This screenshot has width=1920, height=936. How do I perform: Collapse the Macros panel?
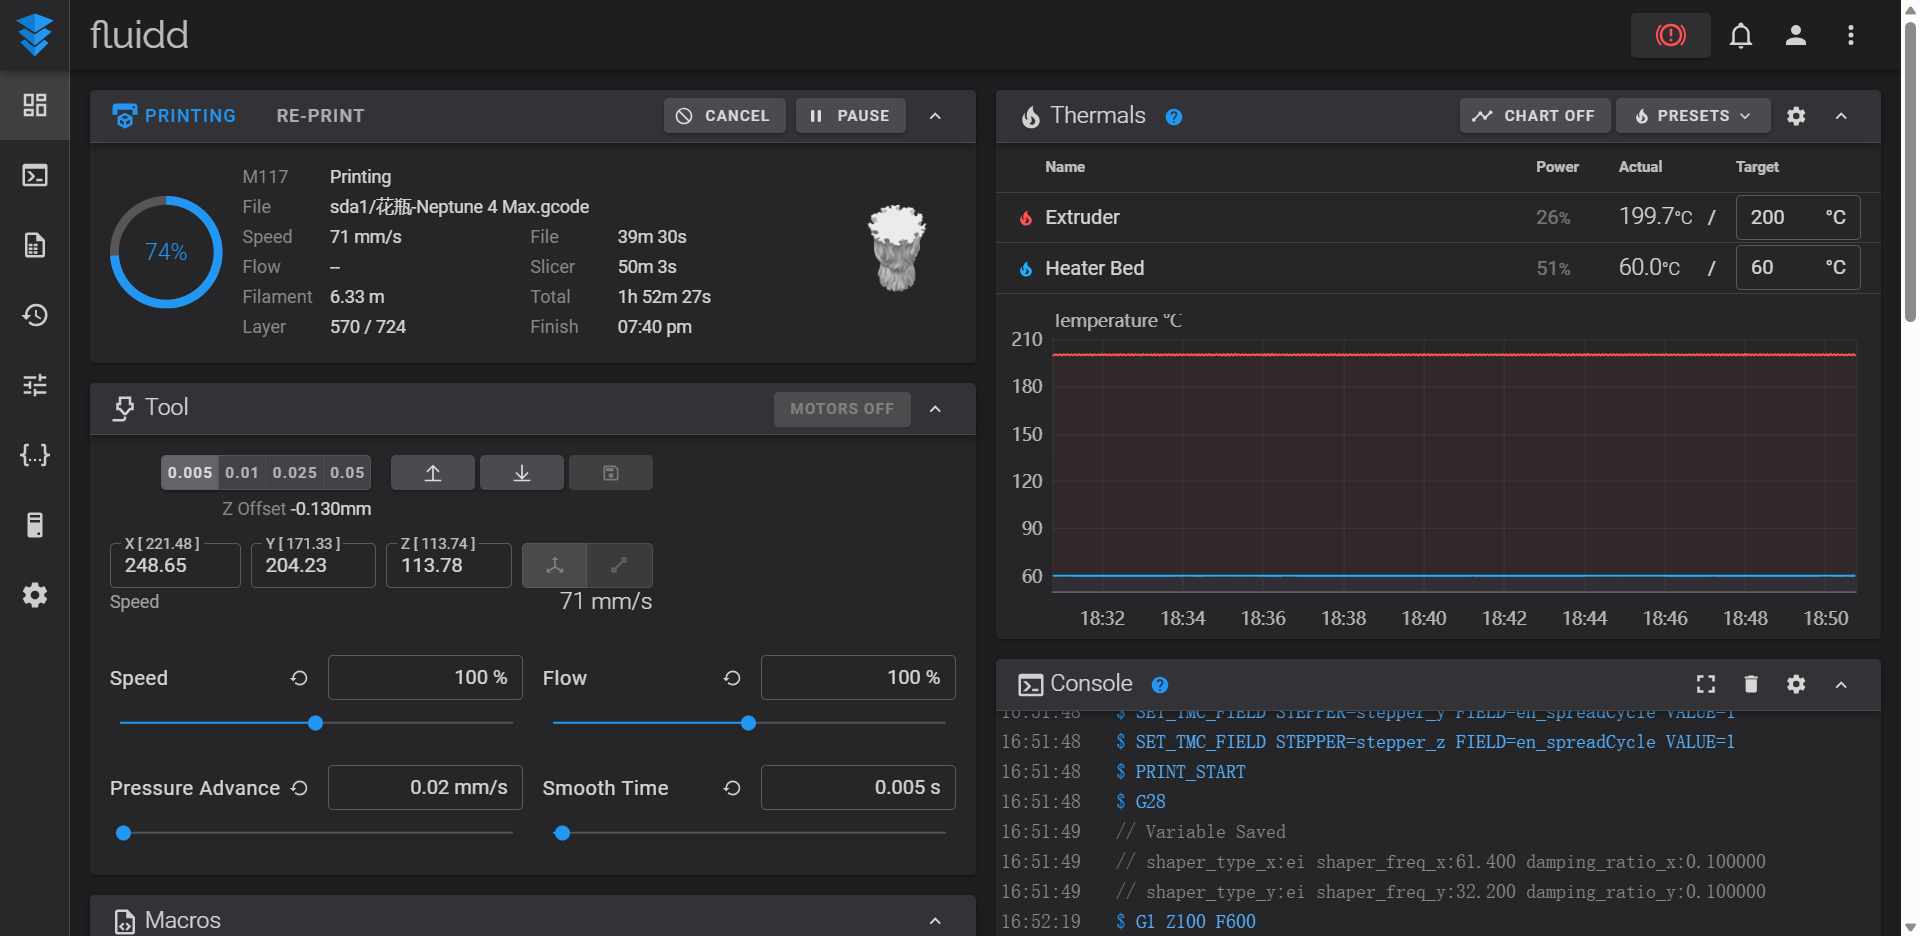[935, 921]
